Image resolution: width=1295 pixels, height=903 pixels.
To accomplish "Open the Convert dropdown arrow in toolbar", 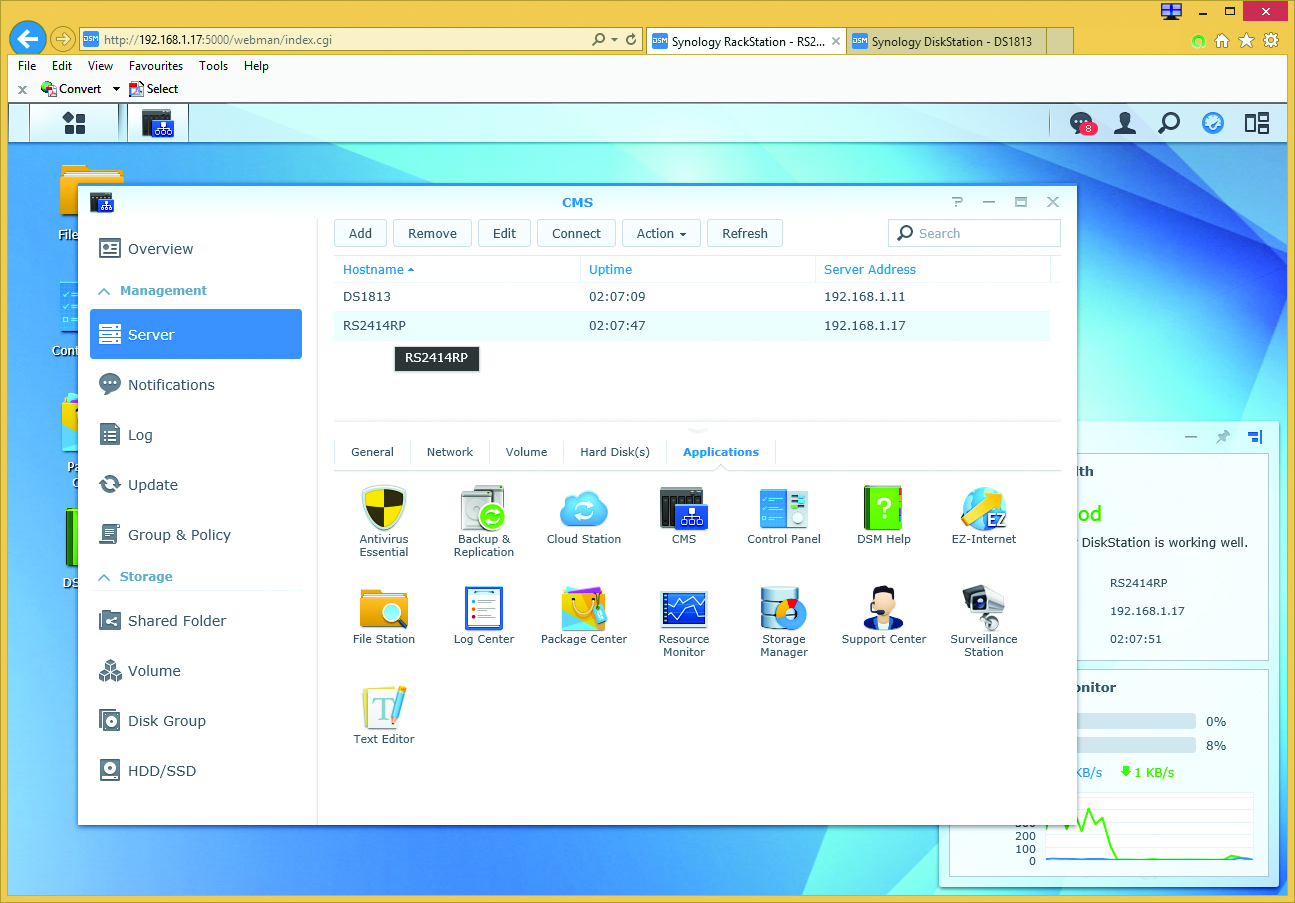I will [116, 89].
